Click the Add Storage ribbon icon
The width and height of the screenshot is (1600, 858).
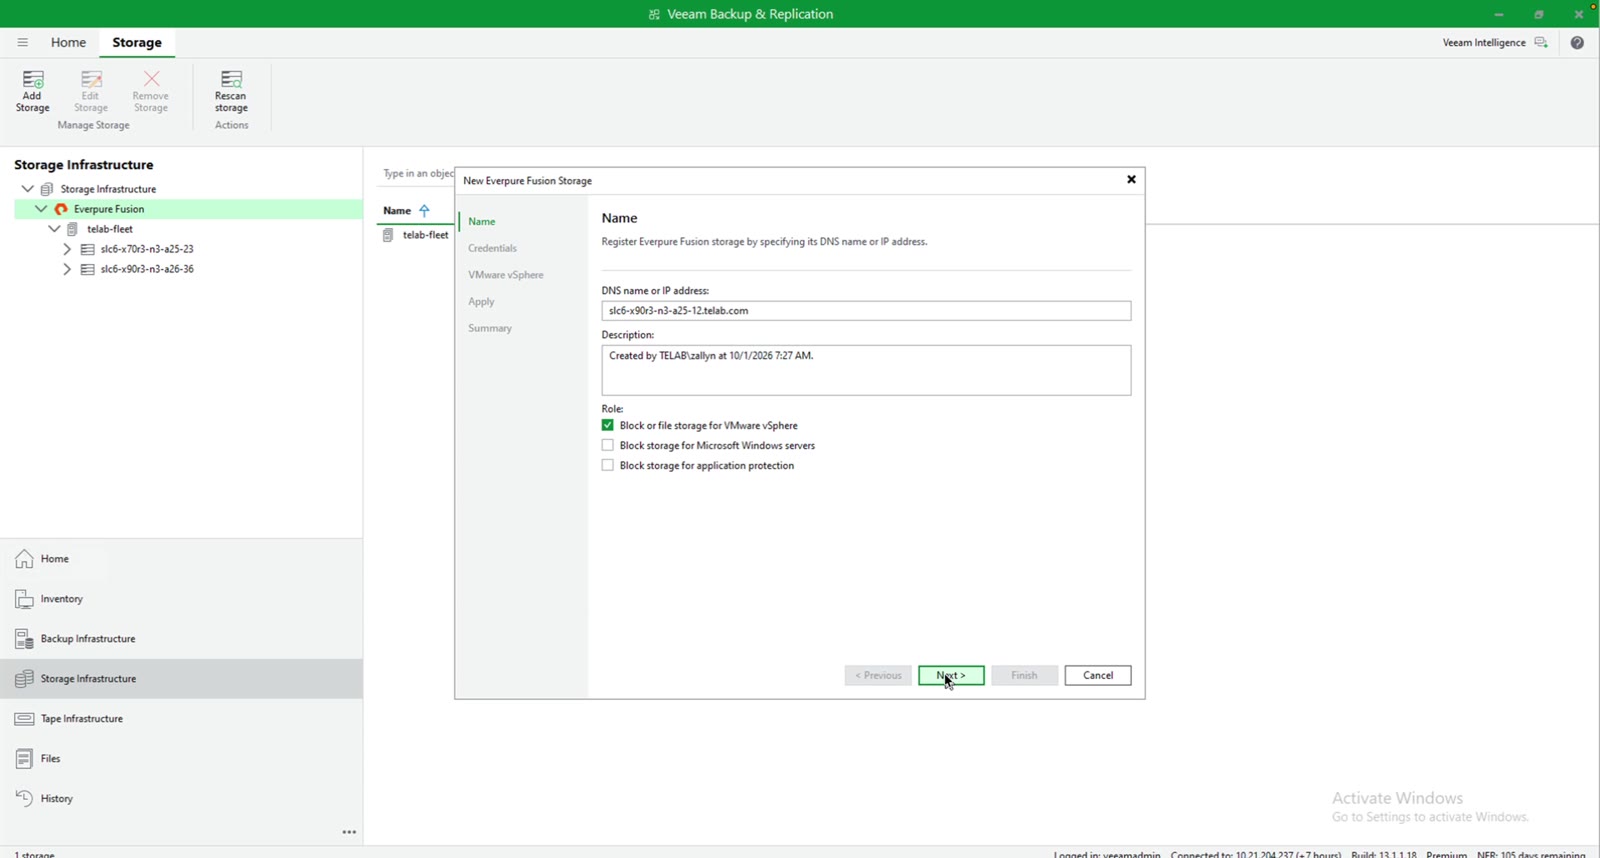coord(32,91)
